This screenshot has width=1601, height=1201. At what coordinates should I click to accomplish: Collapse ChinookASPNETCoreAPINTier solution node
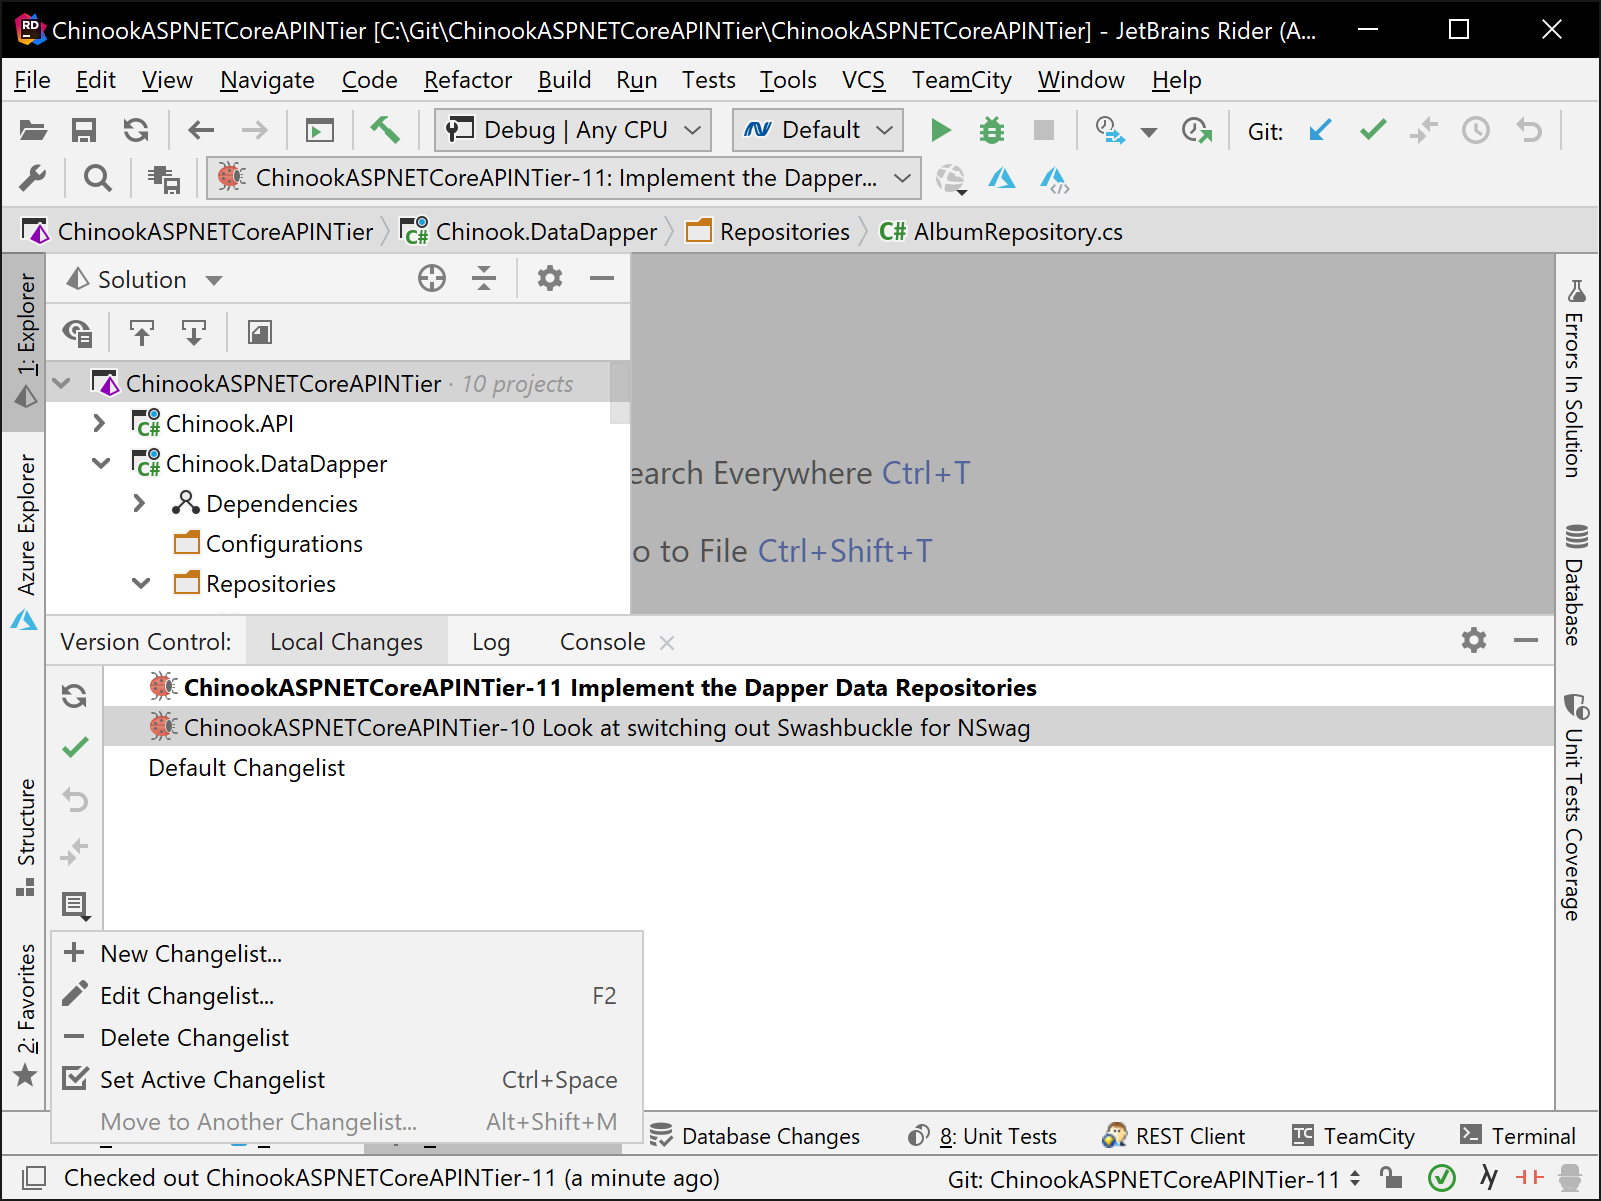[62, 384]
